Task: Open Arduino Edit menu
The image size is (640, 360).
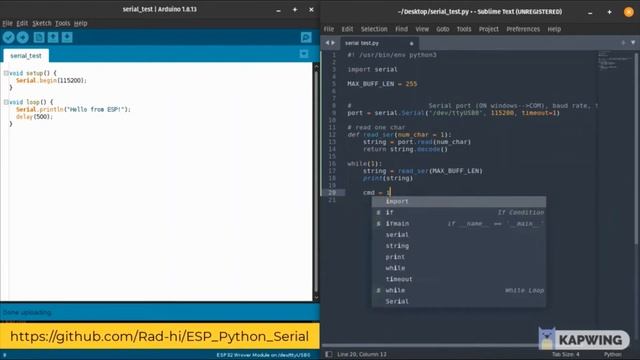Action: pos(22,23)
